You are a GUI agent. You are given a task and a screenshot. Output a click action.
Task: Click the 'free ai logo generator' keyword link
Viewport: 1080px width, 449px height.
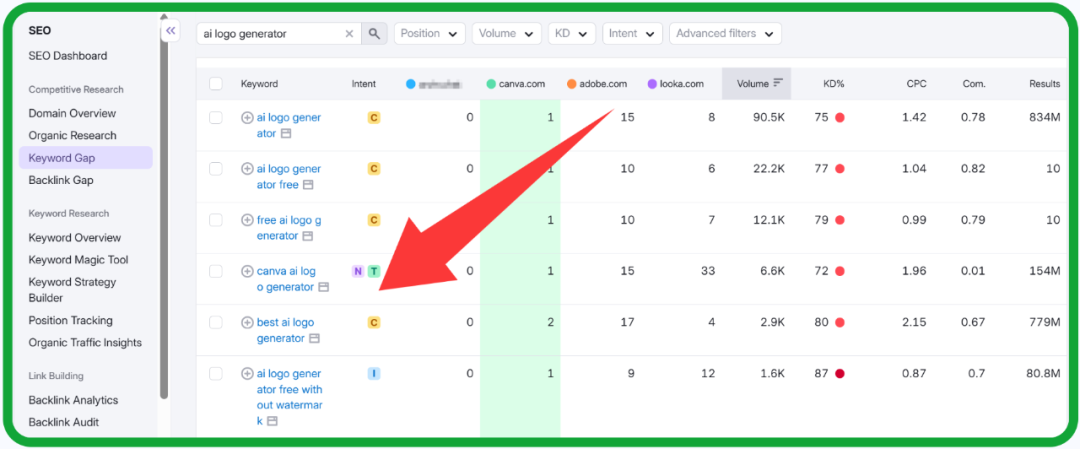(288, 220)
